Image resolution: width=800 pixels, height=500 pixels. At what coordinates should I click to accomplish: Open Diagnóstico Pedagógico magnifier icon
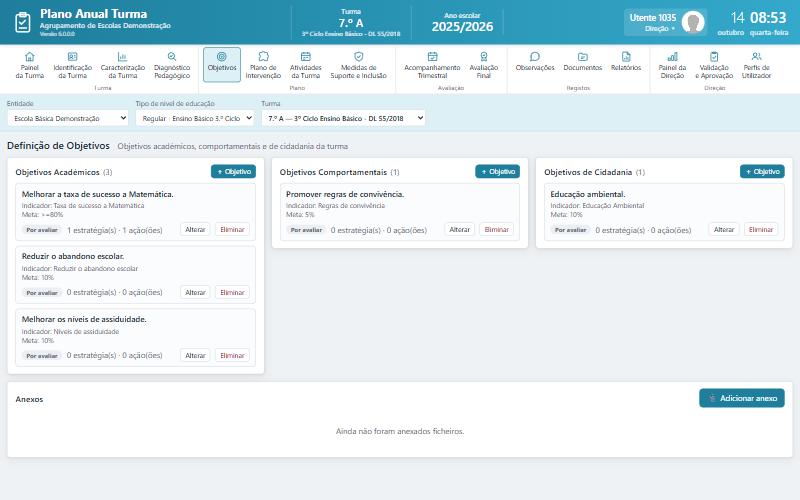pos(172,56)
